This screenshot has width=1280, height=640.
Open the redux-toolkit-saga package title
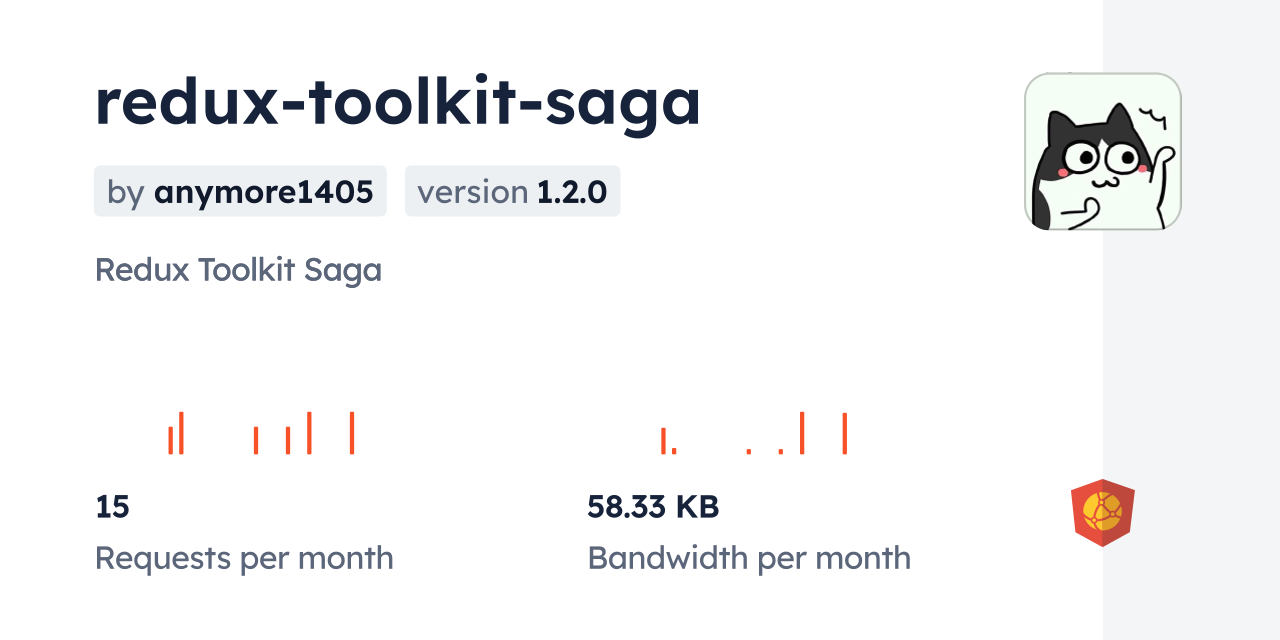click(x=398, y=101)
